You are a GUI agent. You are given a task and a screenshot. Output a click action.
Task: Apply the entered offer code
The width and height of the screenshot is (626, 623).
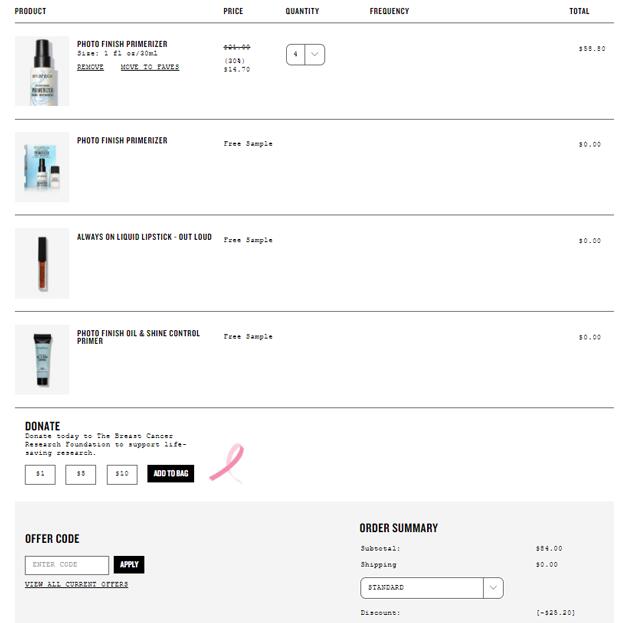click(x=129, y=565)
